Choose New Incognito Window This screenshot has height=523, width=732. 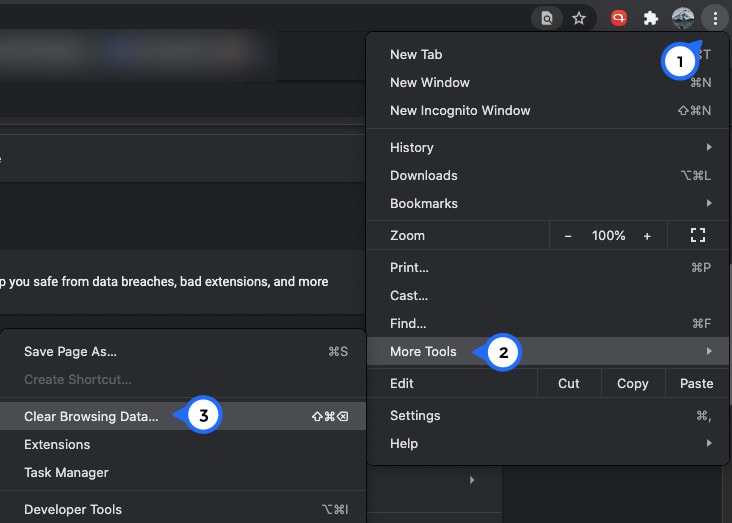click(460, 110)
